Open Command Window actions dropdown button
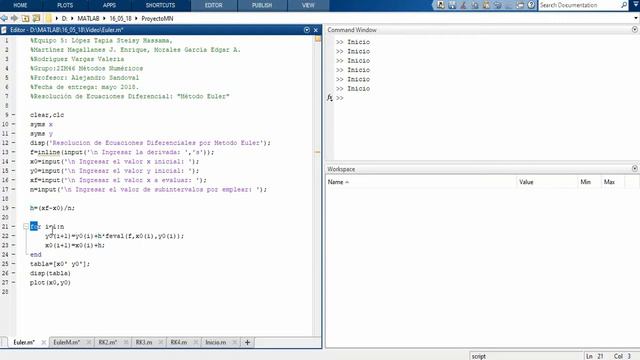The width and height of the screenshot is (640, 360). point(635,30)
